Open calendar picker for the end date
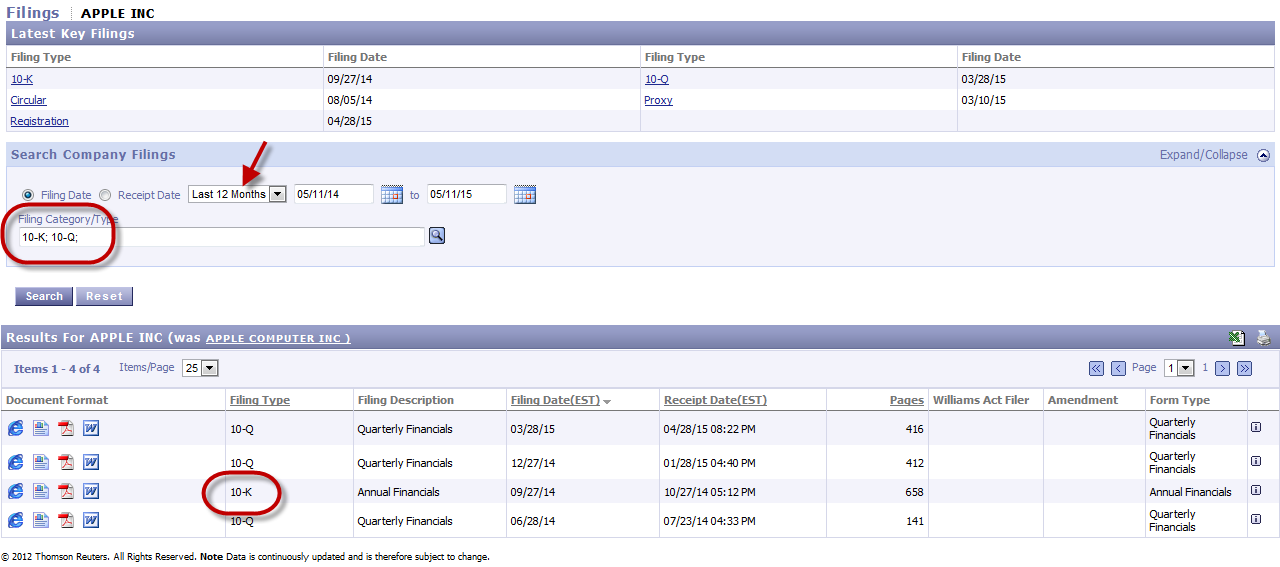This screenshot has height=567, width=1280. click(x=525, y=195)
